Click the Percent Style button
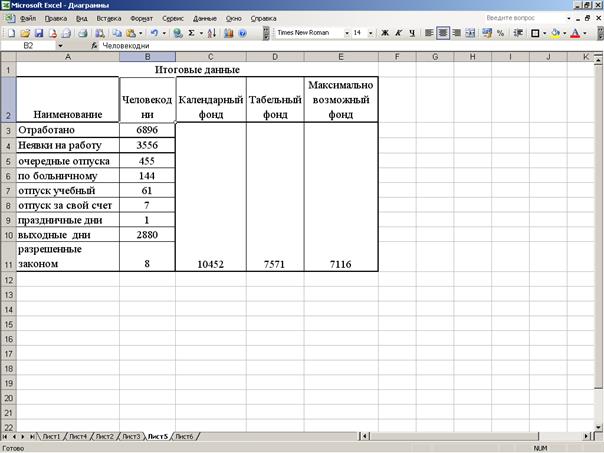The image size is (604, 453). point(500,33)
